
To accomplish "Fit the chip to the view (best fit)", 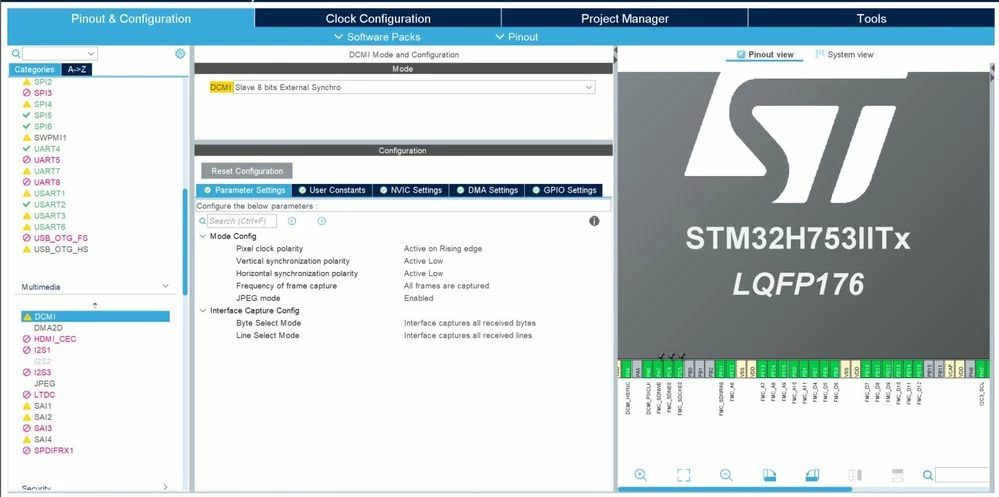I will click(x=684, y=475).
